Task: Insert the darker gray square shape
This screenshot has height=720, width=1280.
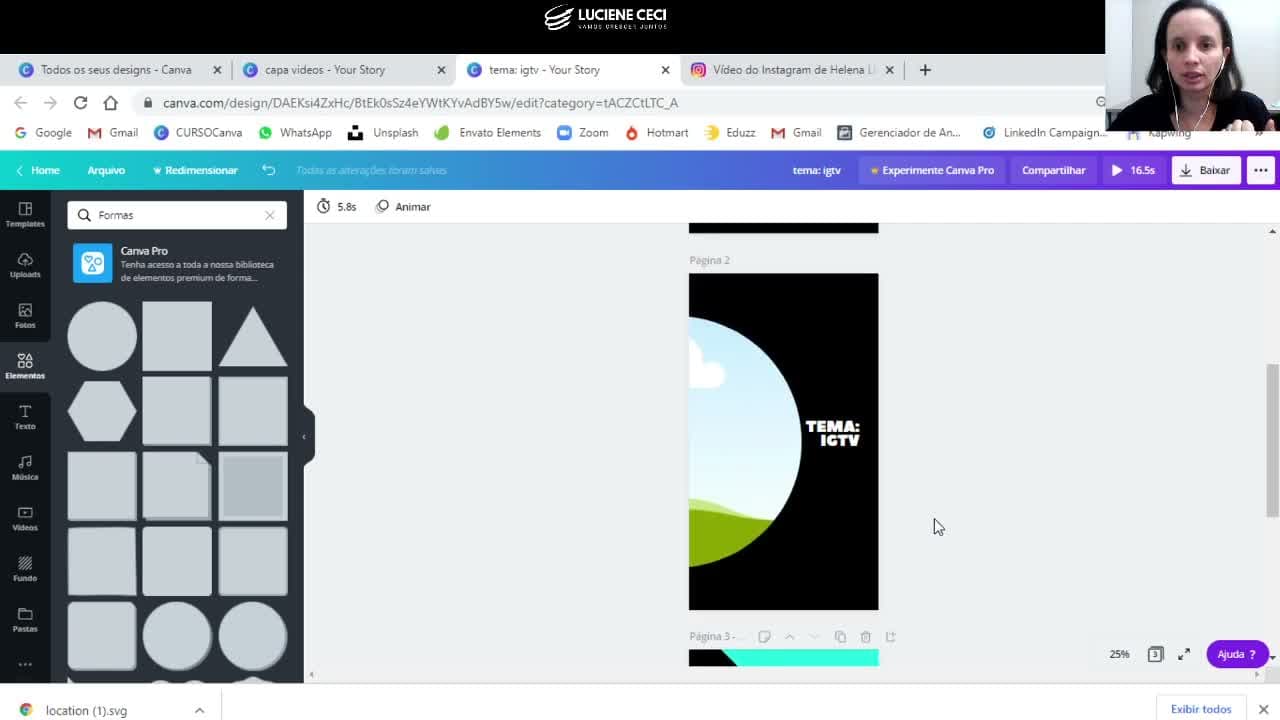Action: pos(253,486)
